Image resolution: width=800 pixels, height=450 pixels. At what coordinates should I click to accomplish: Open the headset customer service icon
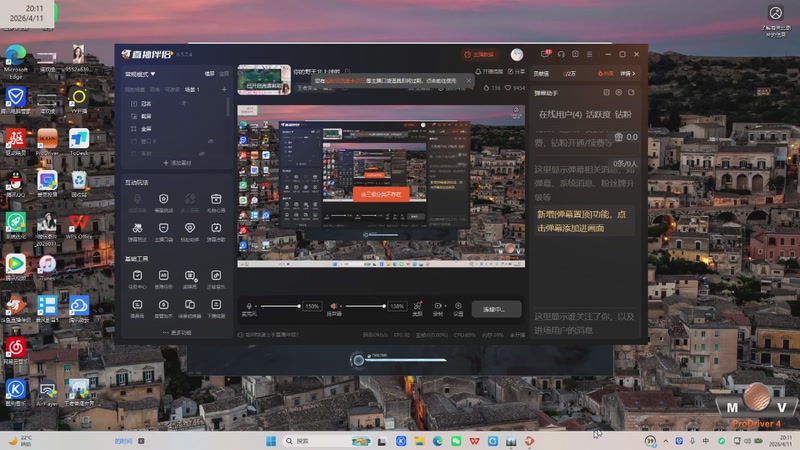coord(561,54)
